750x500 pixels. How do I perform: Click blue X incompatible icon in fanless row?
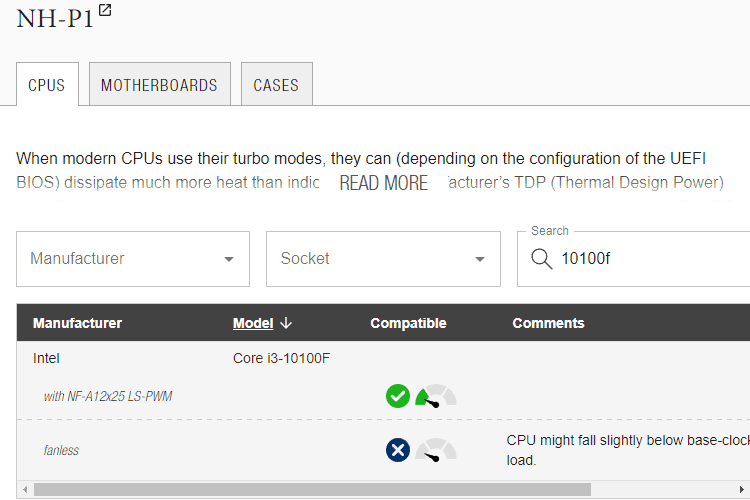click(397, 450)
